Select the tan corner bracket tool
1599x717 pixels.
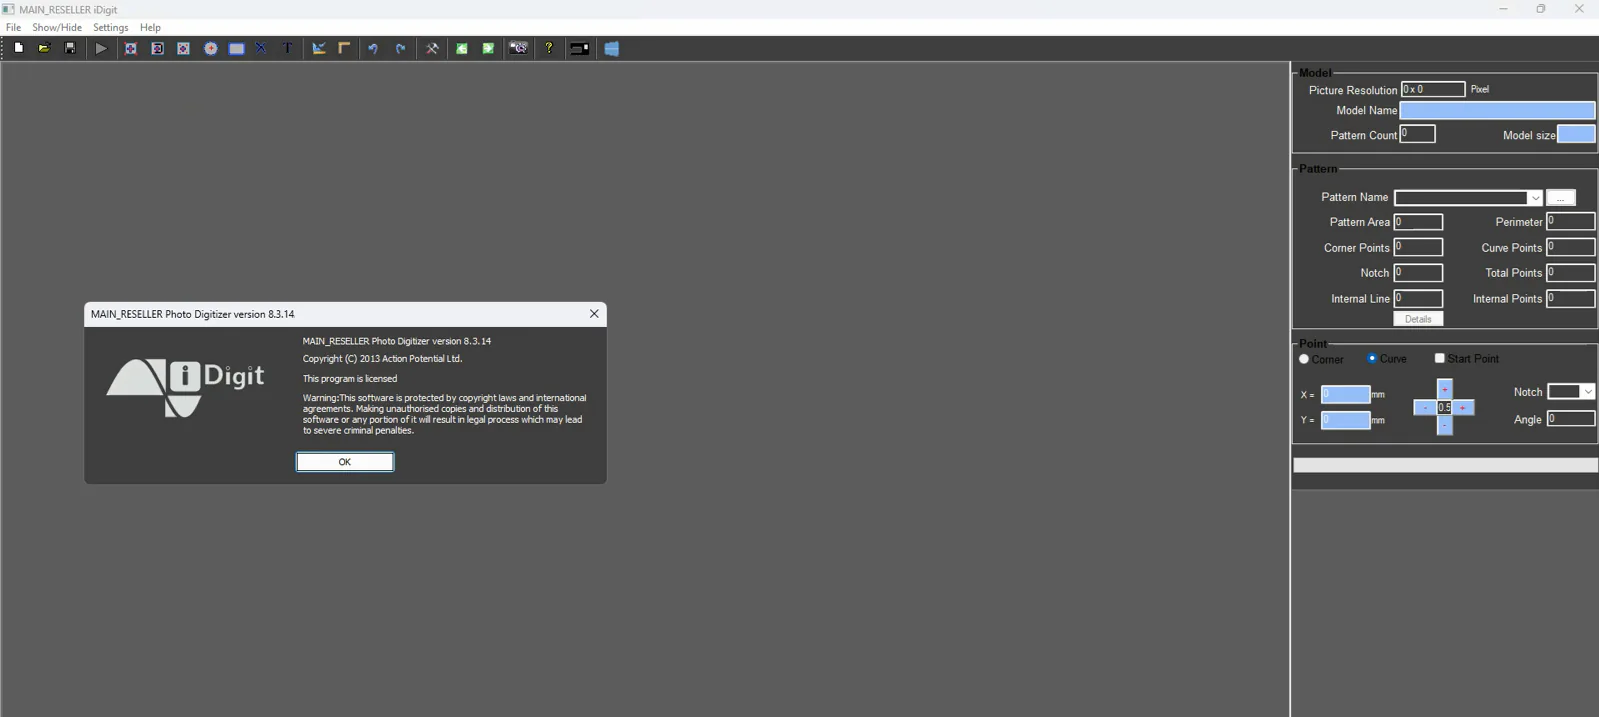pyautogui.click(x=344, y=48)
